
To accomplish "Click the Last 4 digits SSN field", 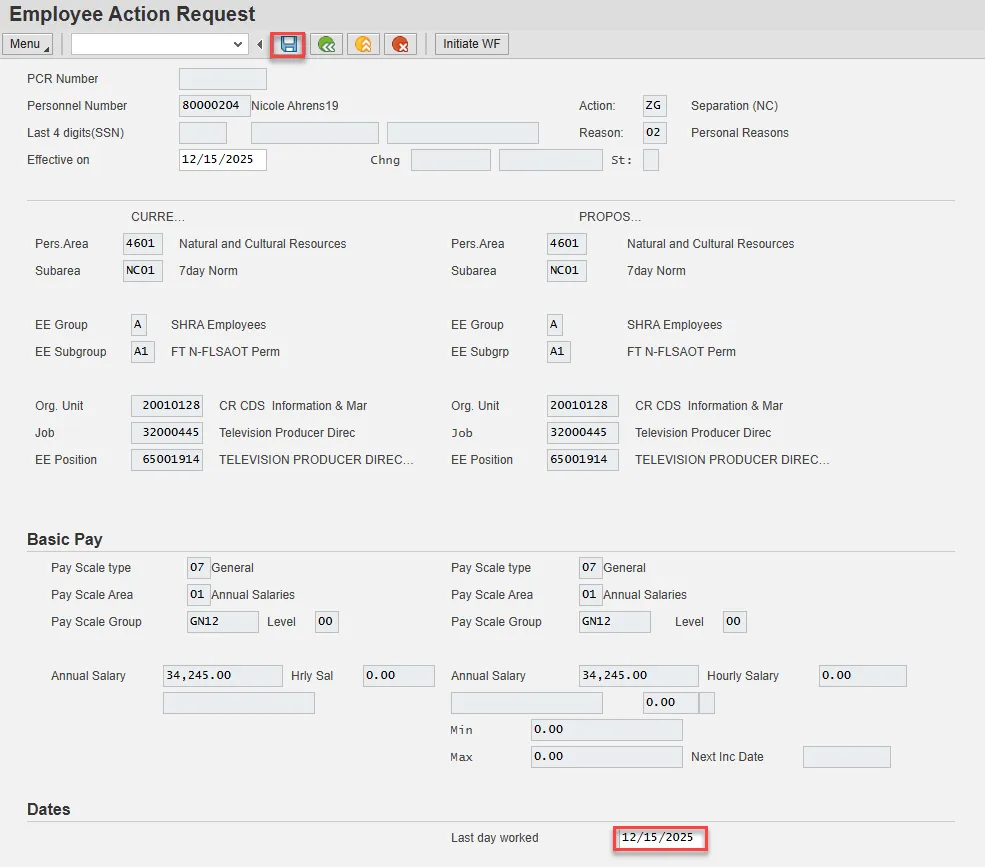I will tap(202, 133).
